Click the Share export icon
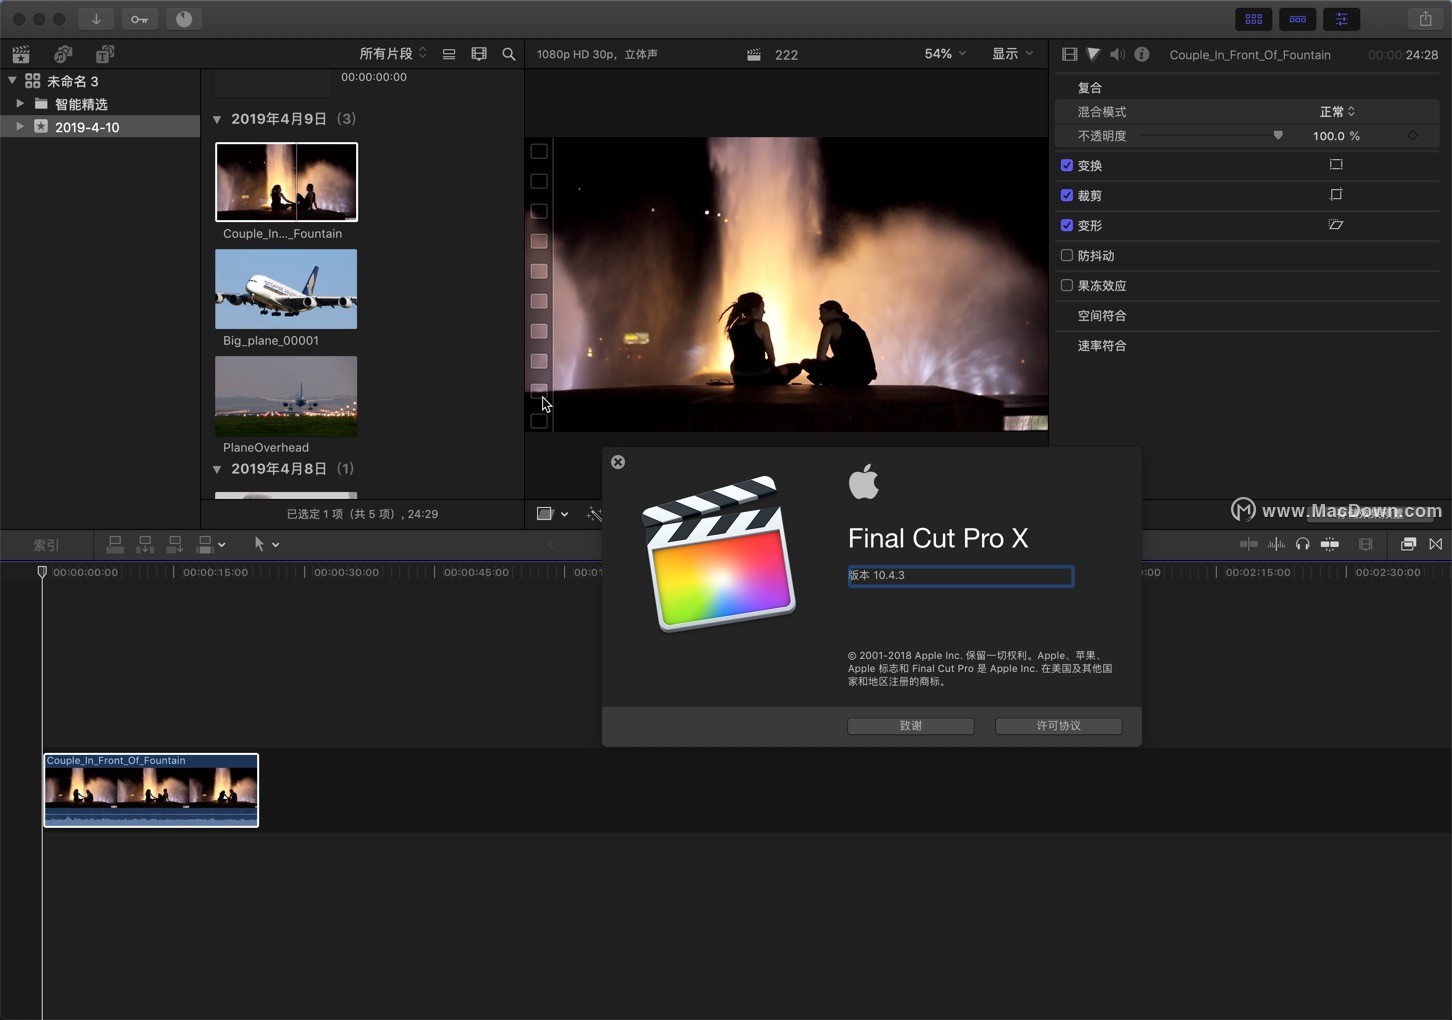The height and width of the screenshot is (1020, 1452). (x=1425, y=19)
